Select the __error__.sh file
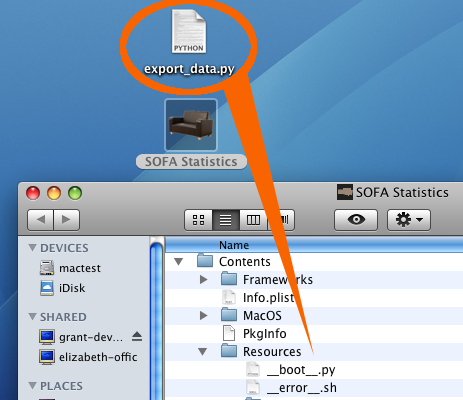This screenshot has height=400, width=463. (292, 388)
